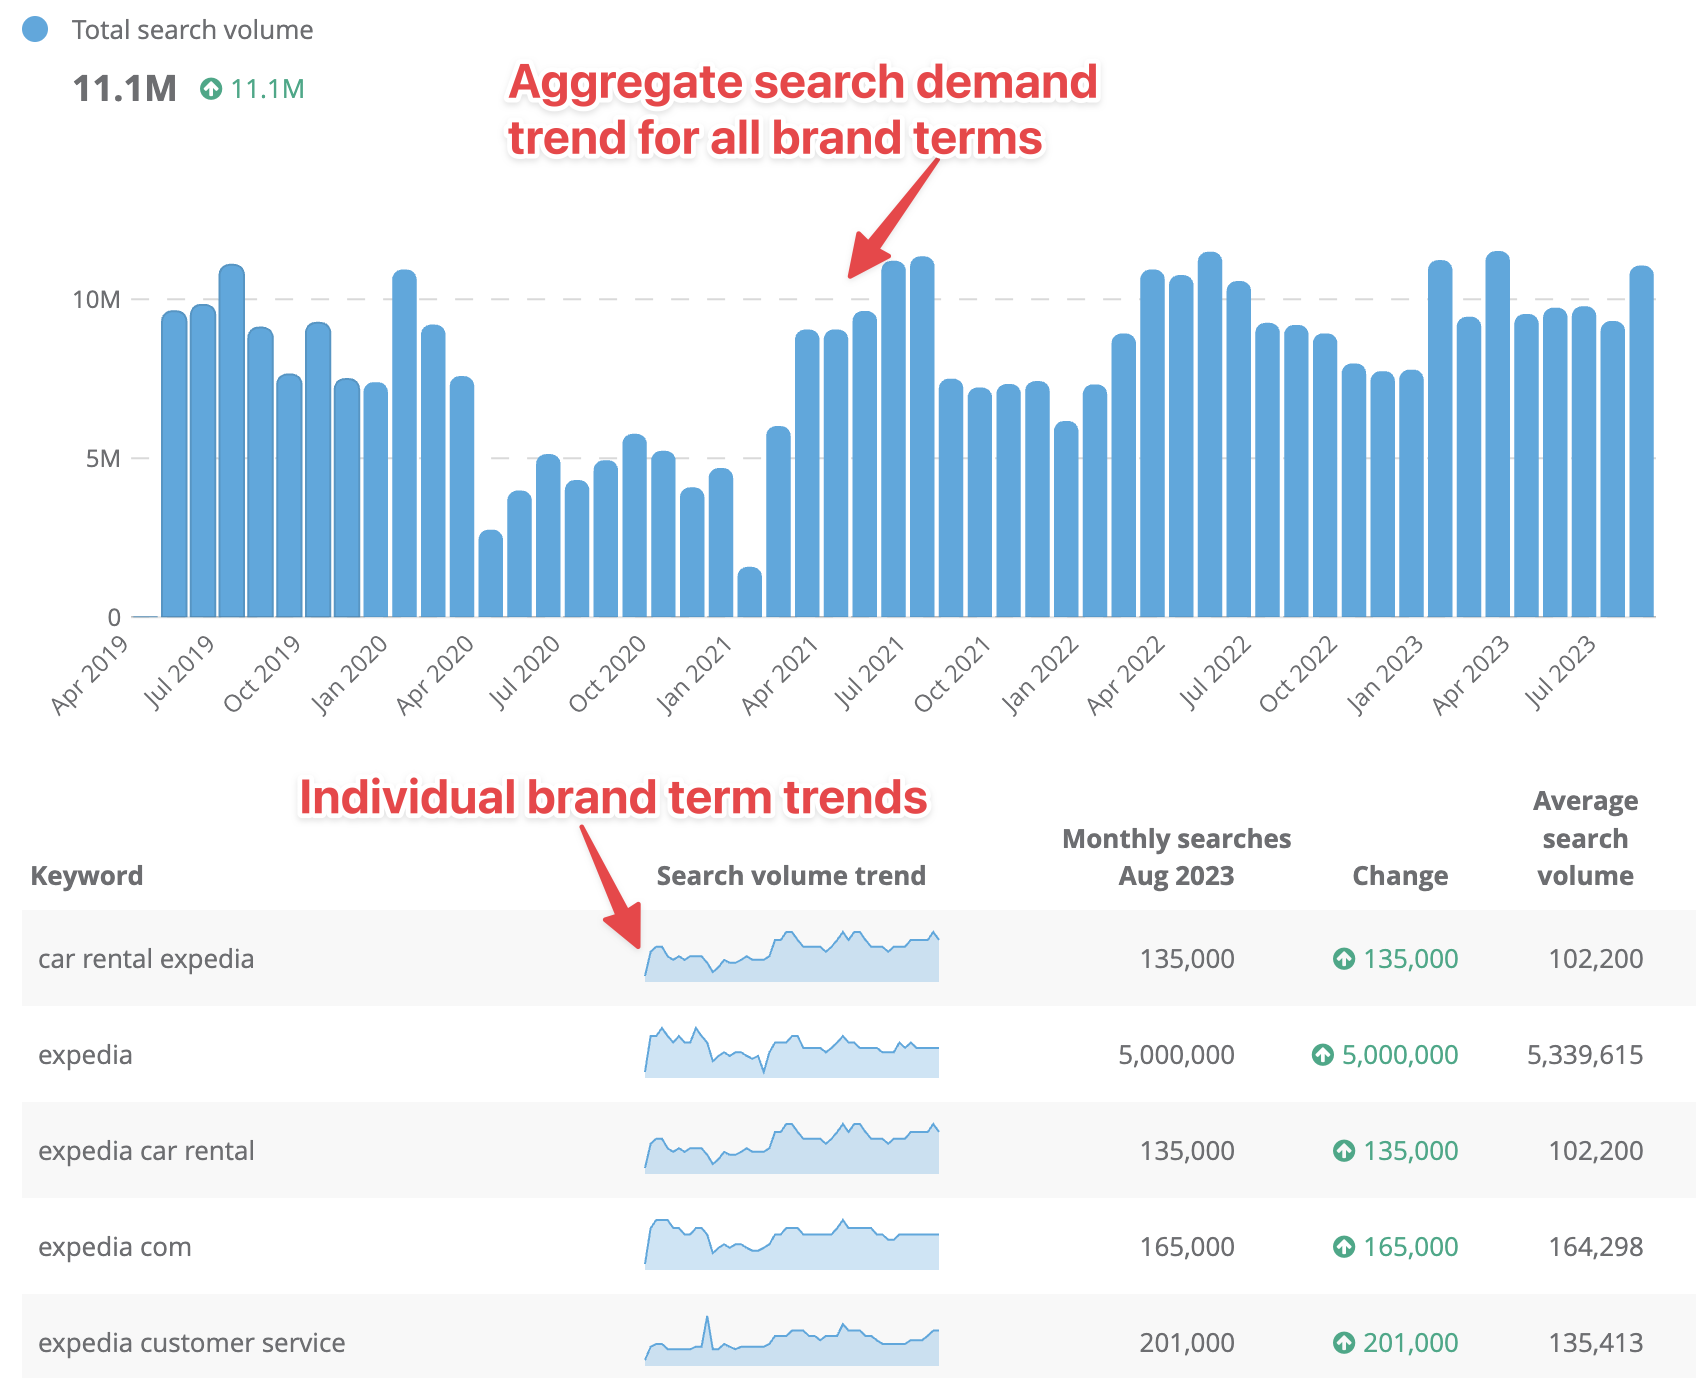Click the green change arrow in expedia row

tap(1322, 1055)
